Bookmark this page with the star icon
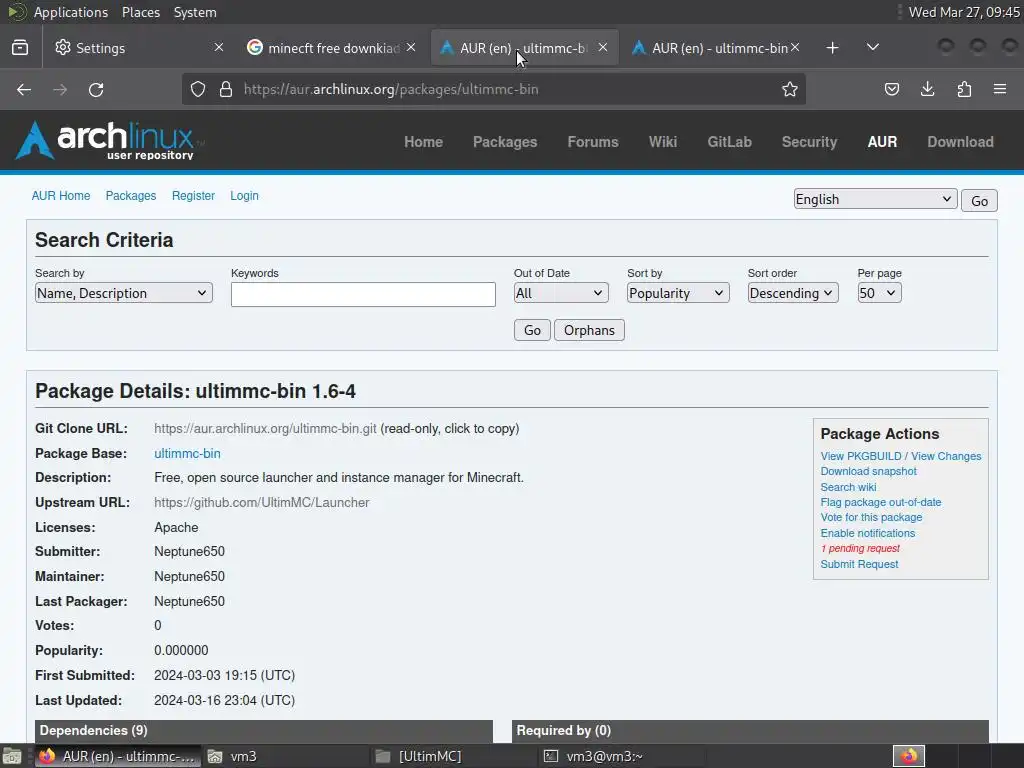 pyautogui.click(x=790, y=89)
